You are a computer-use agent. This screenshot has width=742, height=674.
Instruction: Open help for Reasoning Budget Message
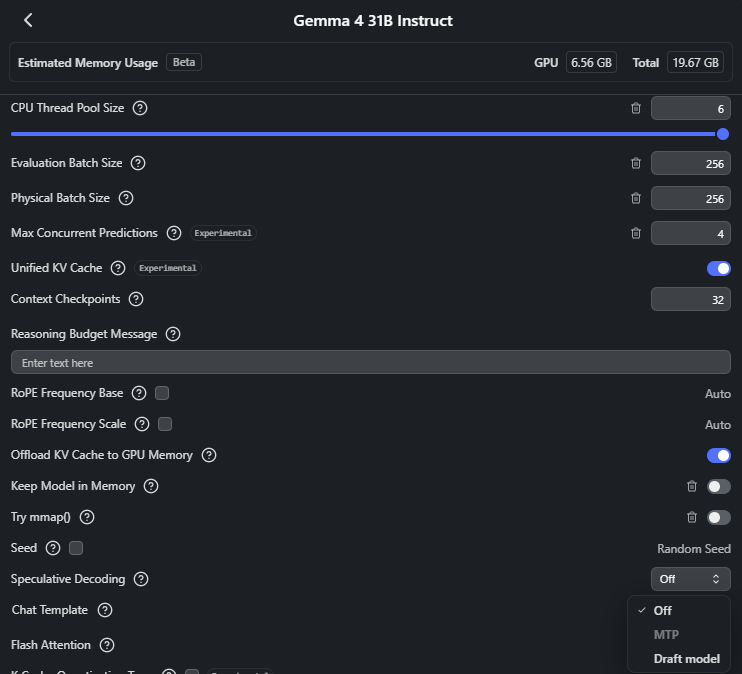(173, 334)
